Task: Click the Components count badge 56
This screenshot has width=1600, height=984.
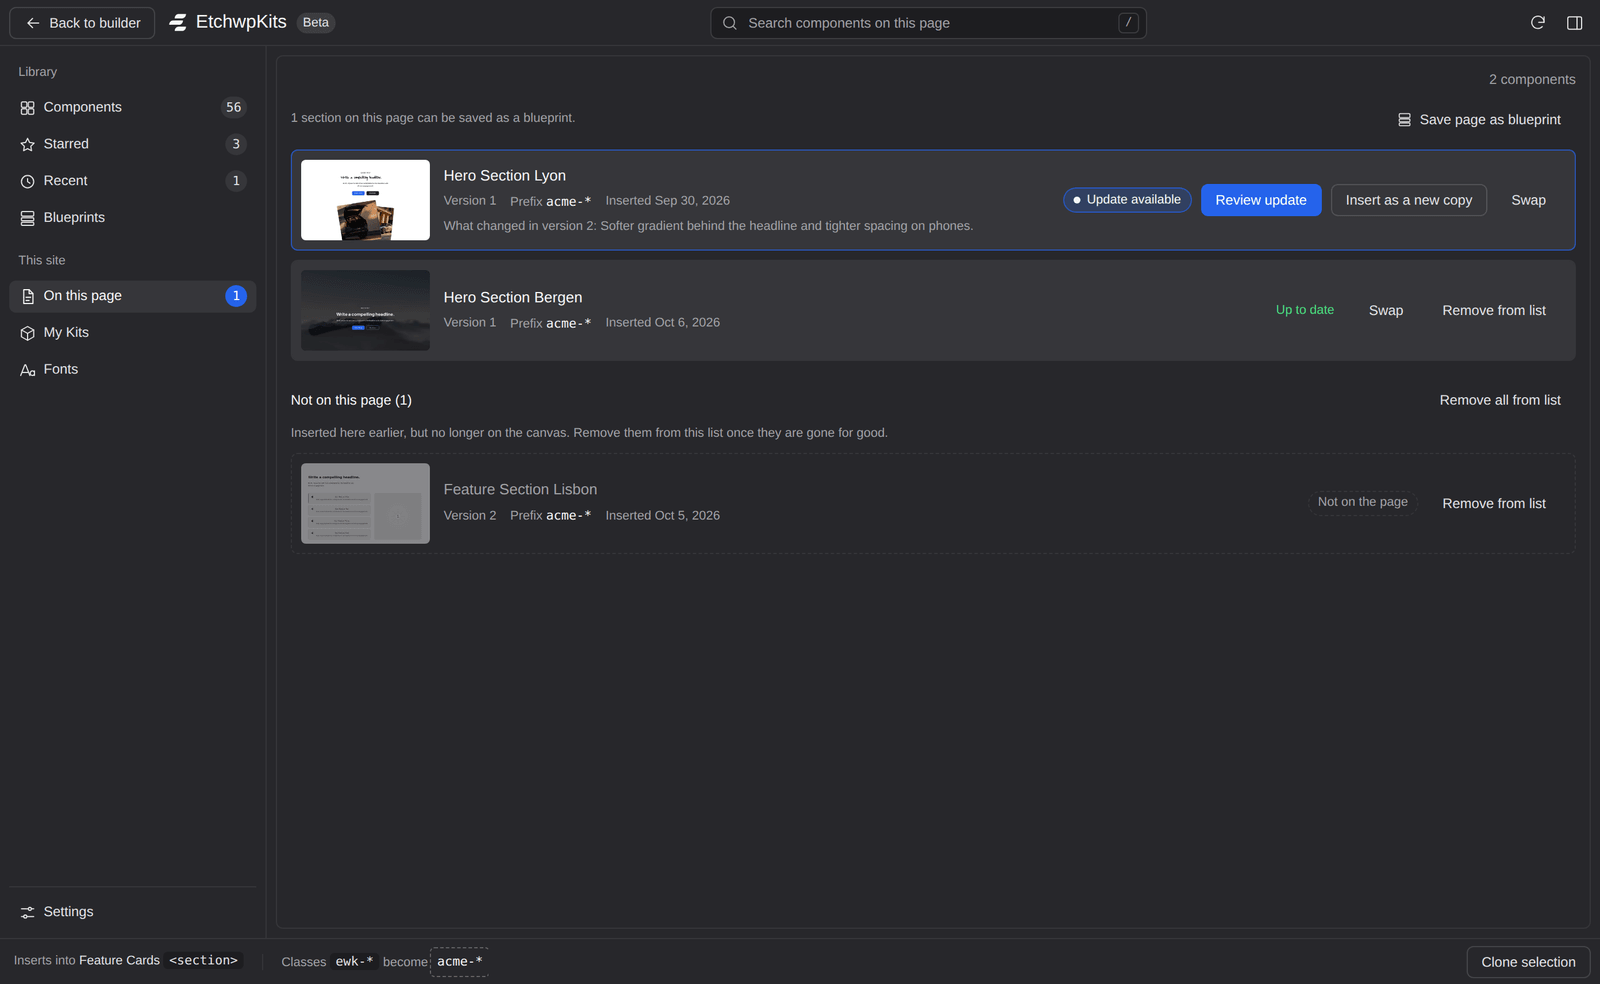Action: click(233, 107)
